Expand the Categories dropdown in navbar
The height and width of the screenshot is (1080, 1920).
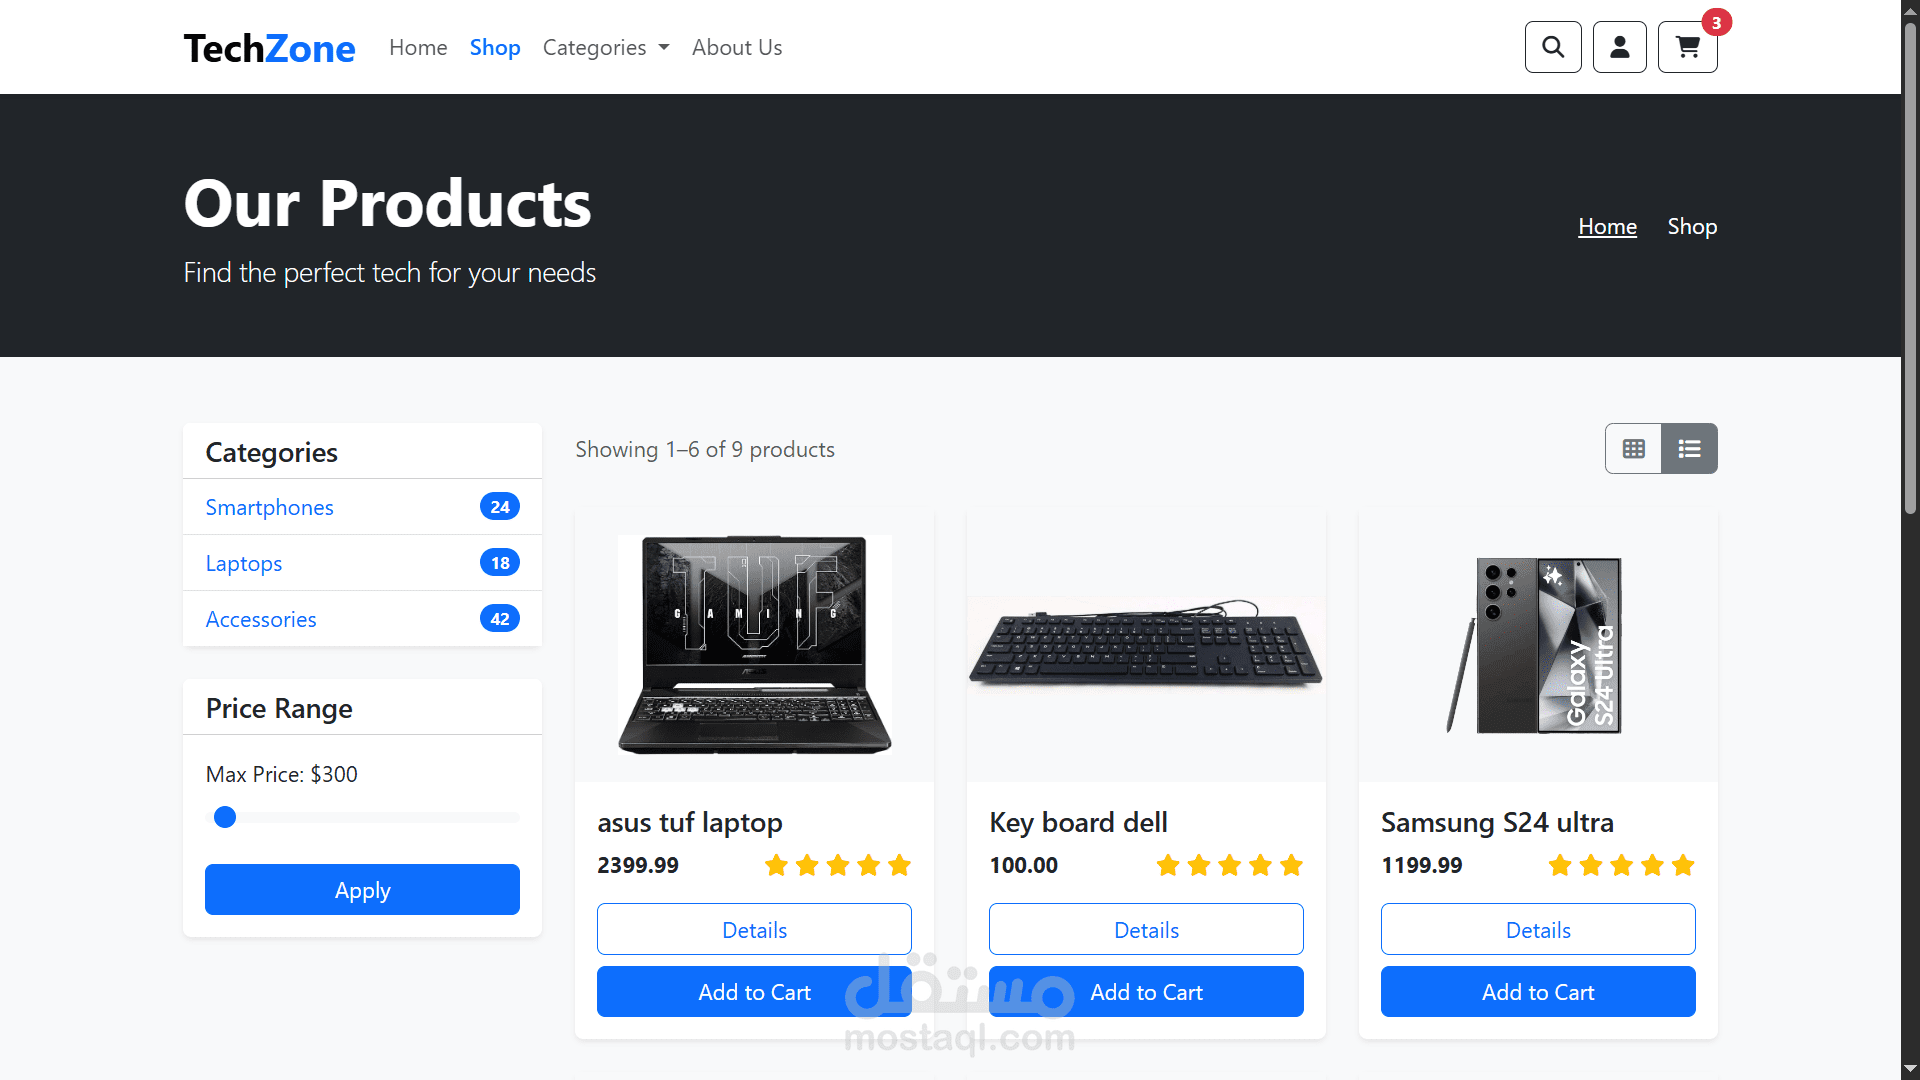[x=606, y=48]
